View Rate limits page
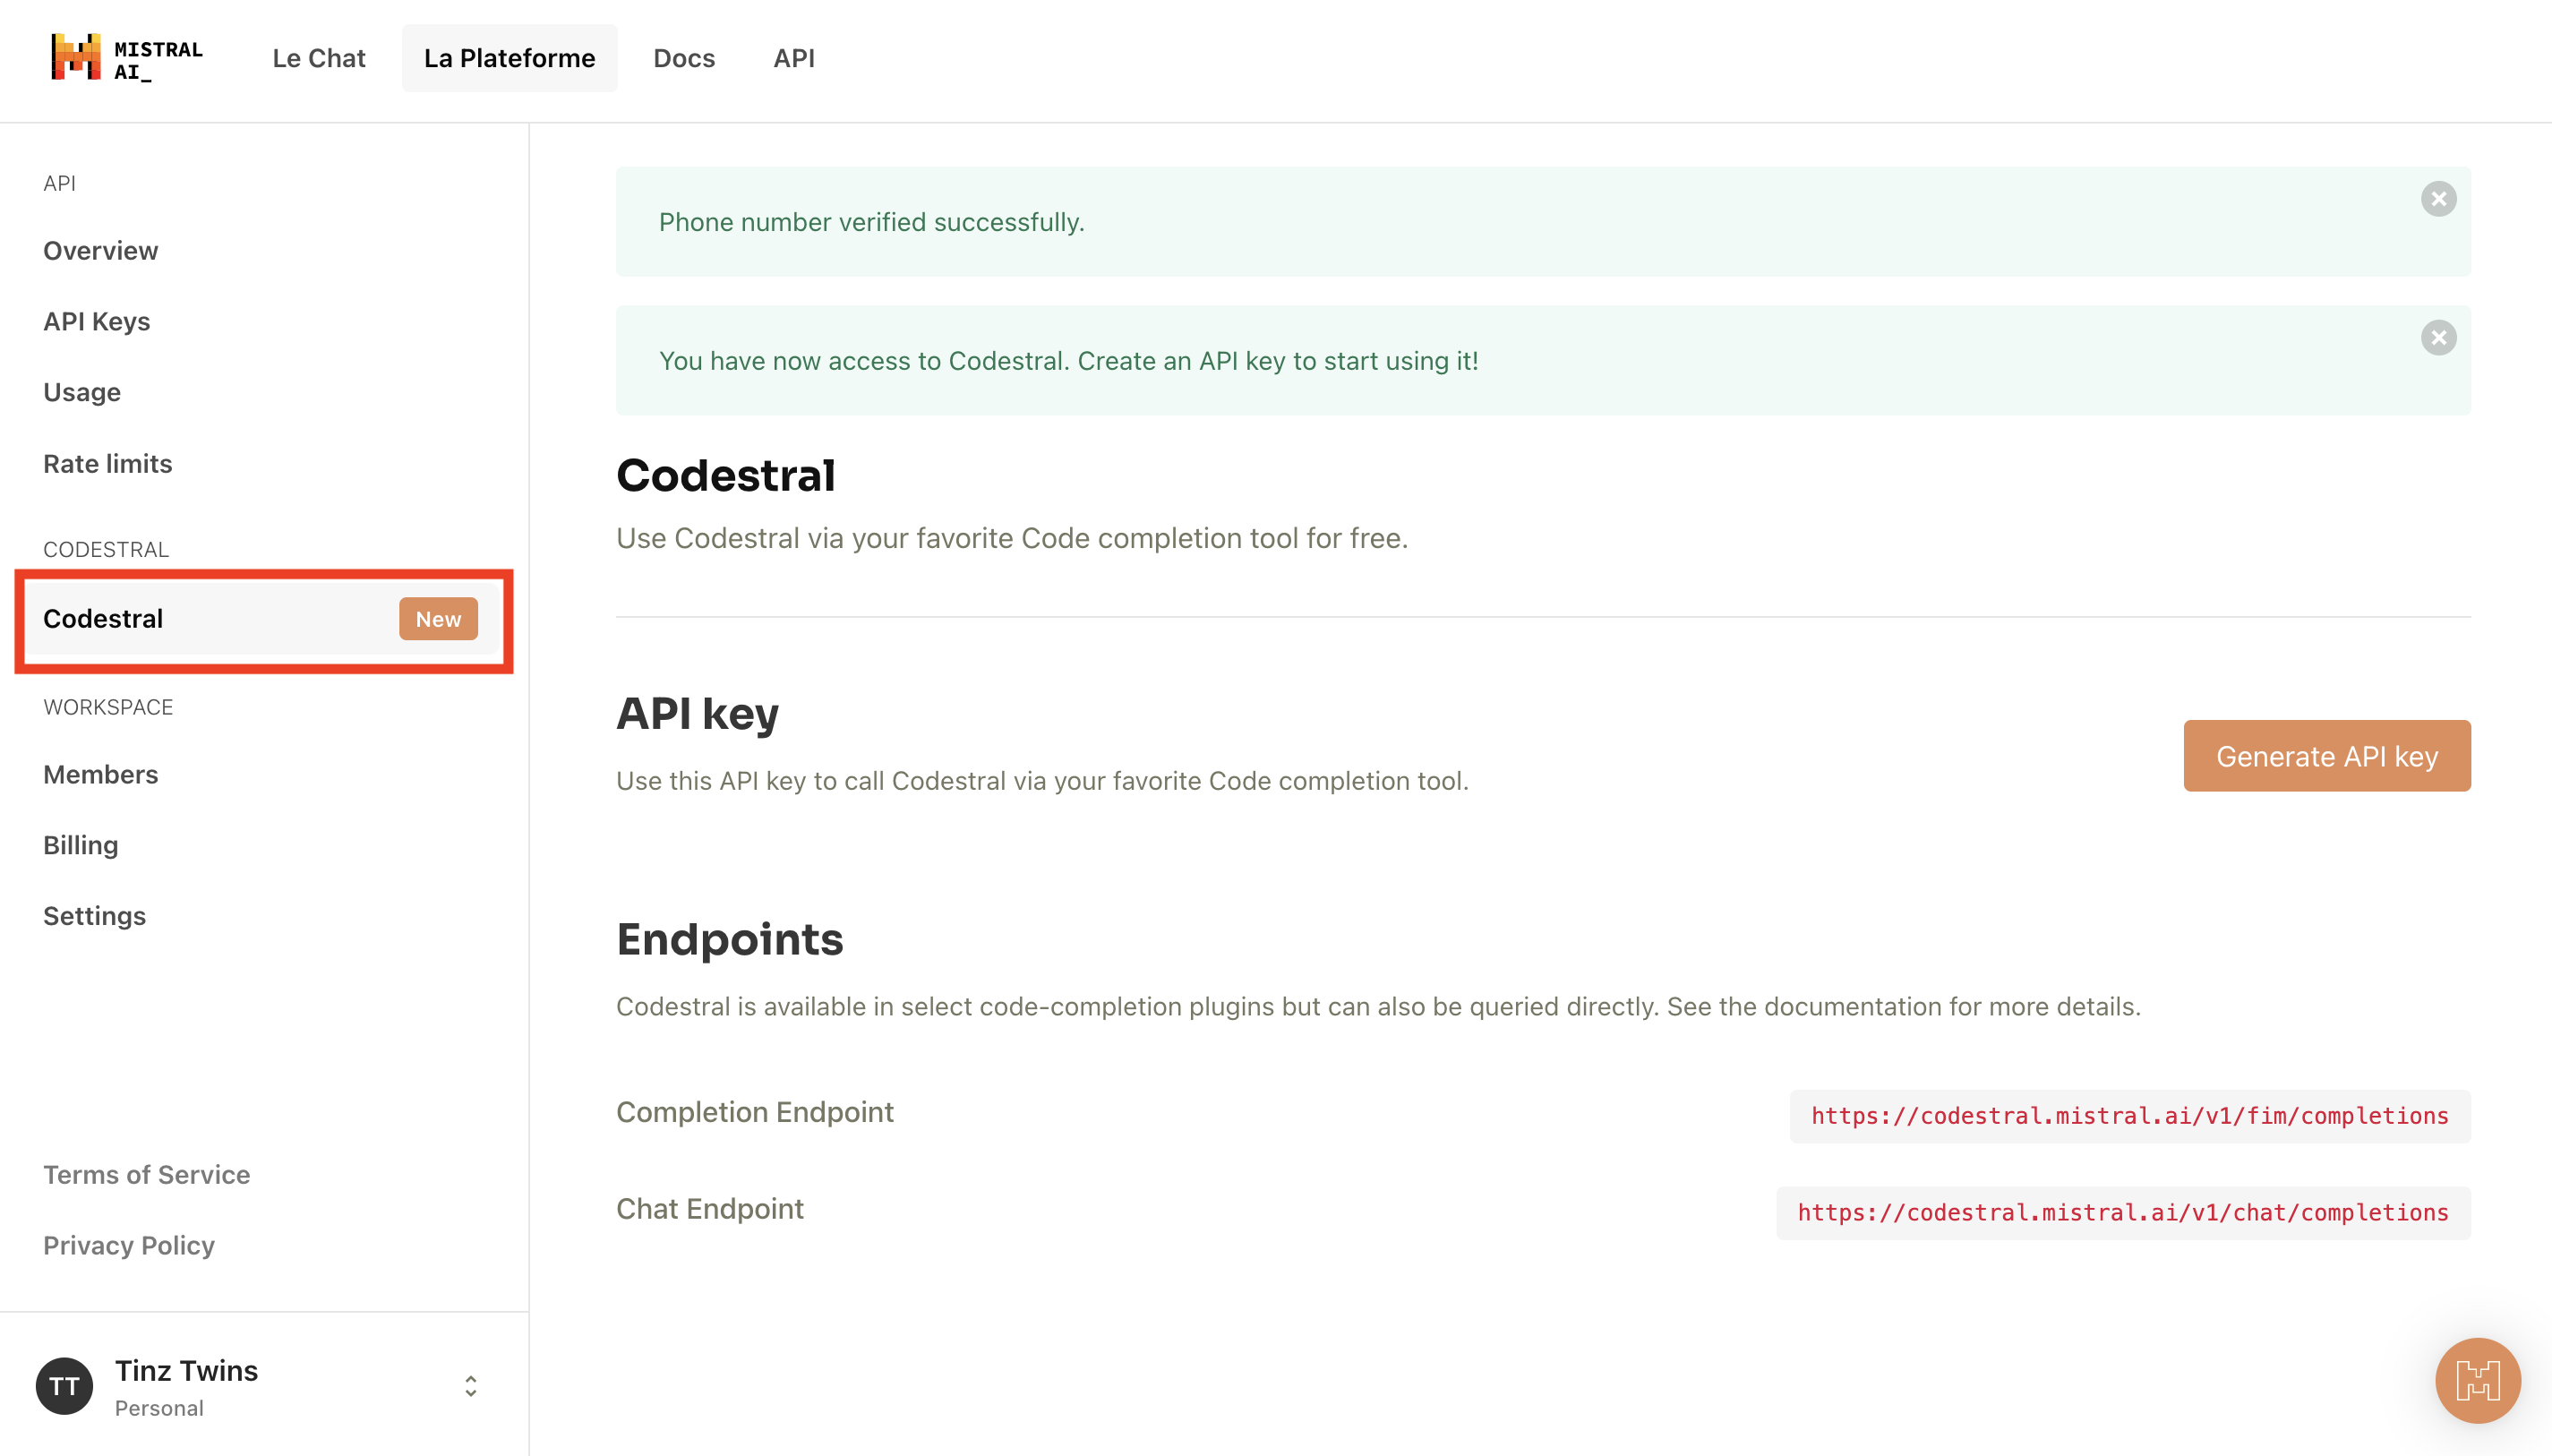The width and height of the screenshot is (2552, 1456). click(x=107, y=463)
